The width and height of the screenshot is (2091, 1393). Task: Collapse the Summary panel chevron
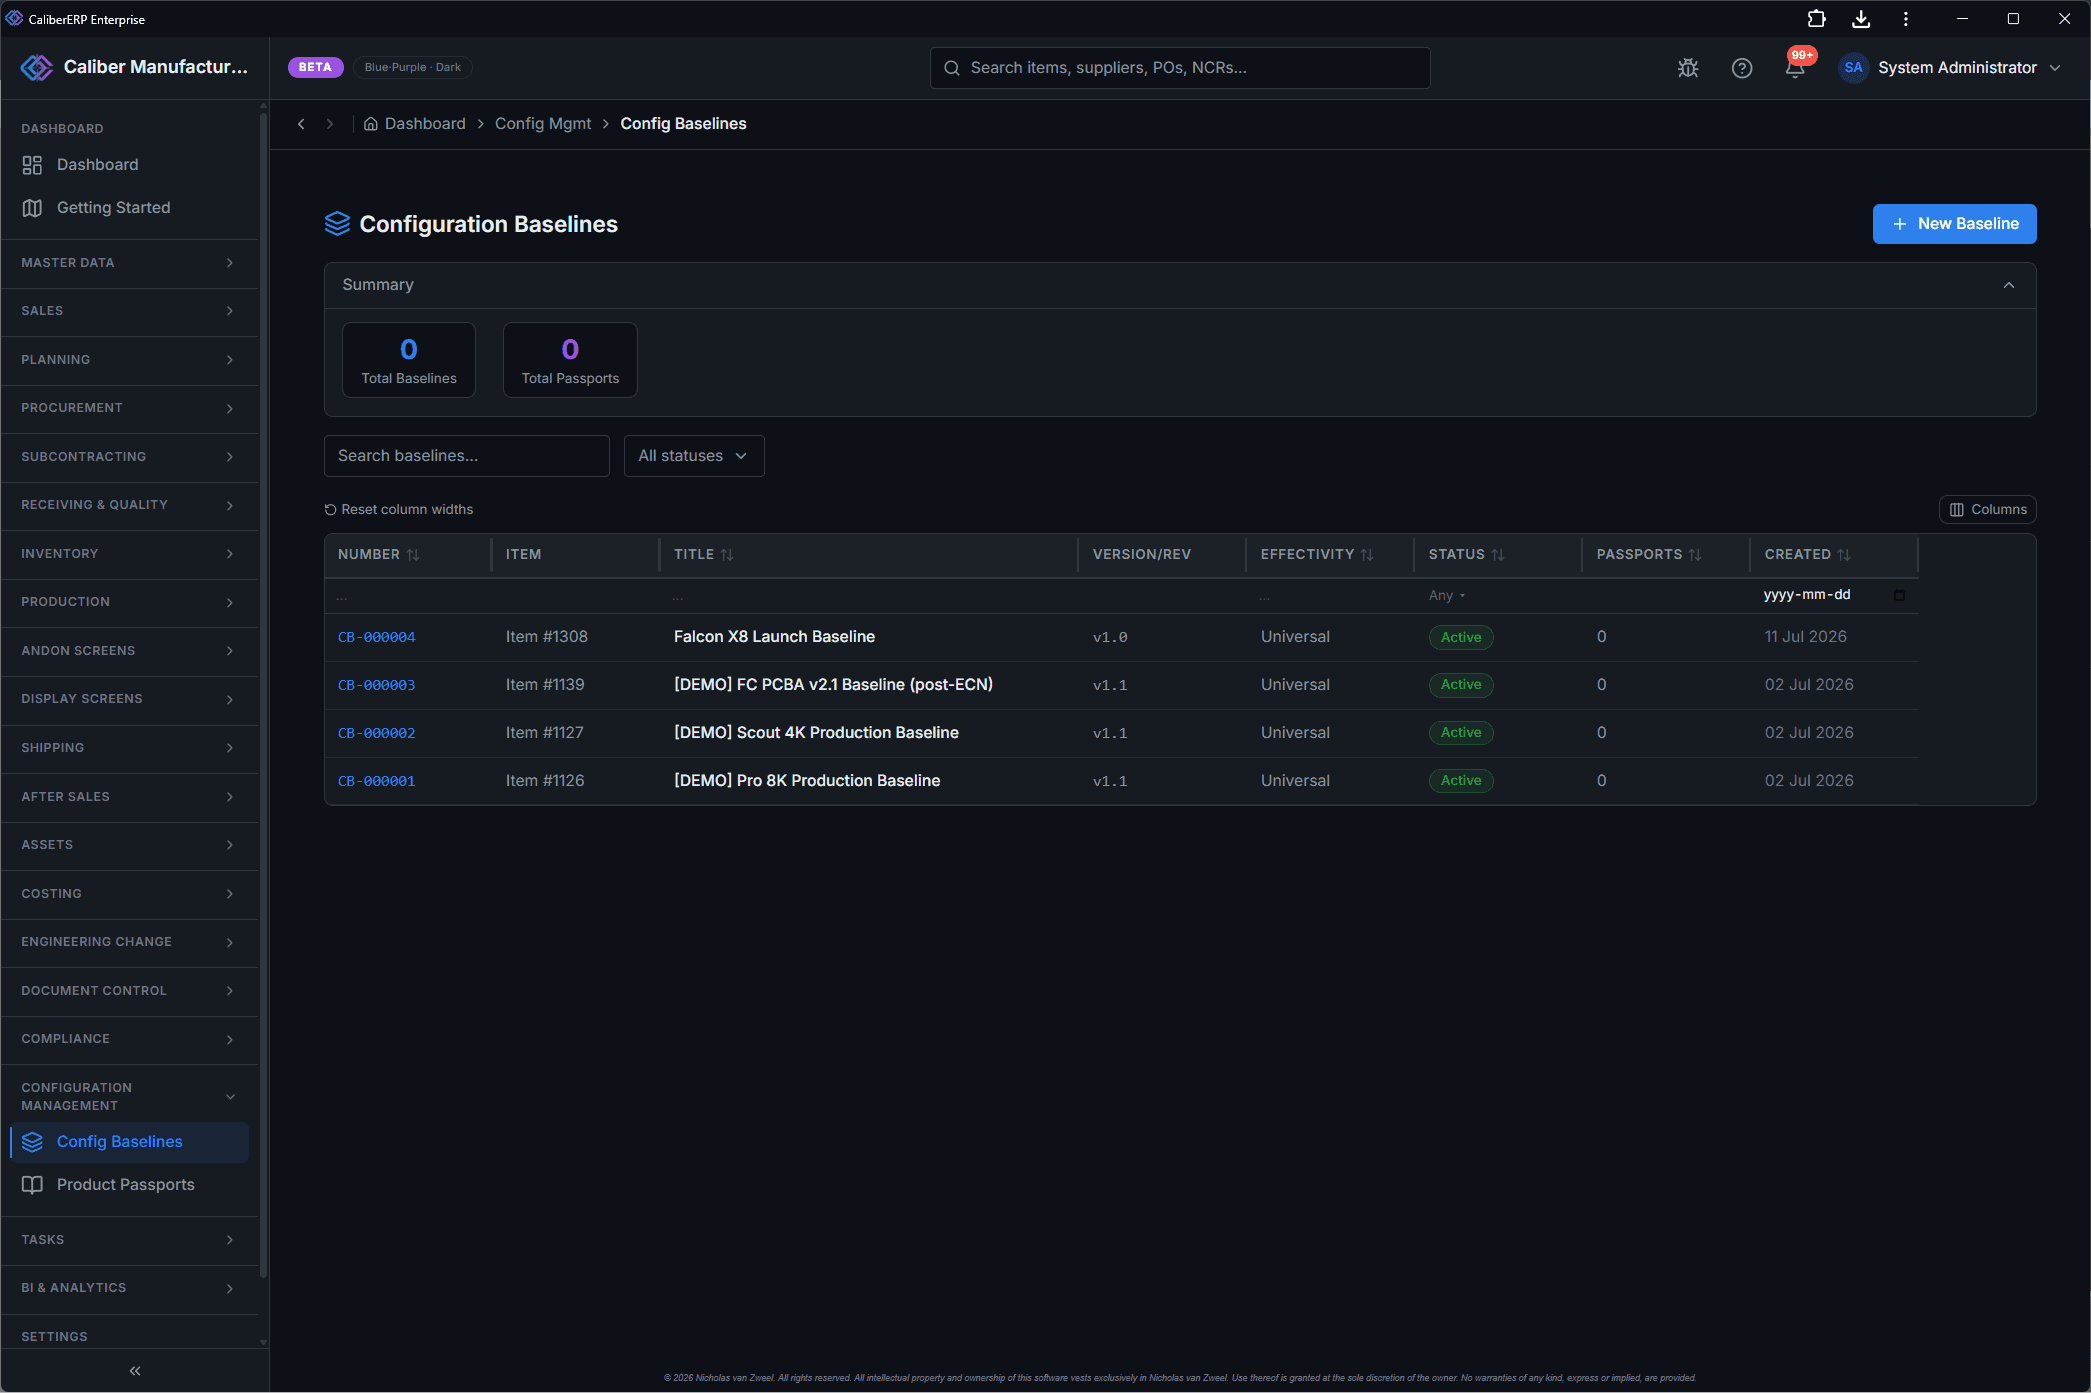pos(2009,286)
